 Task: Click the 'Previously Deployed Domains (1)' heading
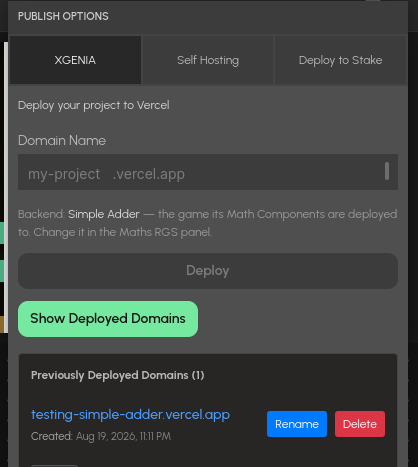[117, 375]
